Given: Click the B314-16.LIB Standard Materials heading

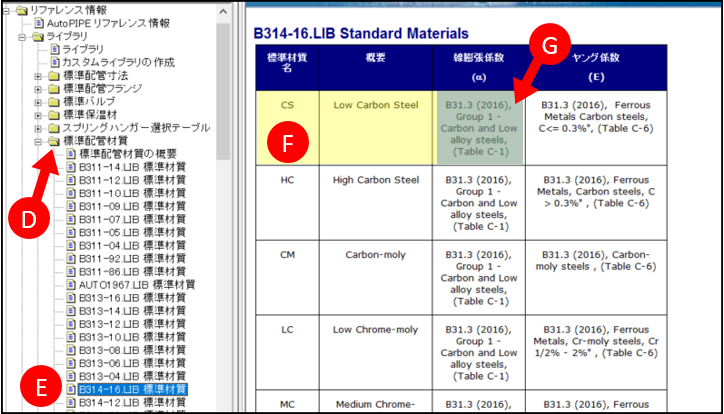Looking at the screenshot, I should tap(361, 34).
